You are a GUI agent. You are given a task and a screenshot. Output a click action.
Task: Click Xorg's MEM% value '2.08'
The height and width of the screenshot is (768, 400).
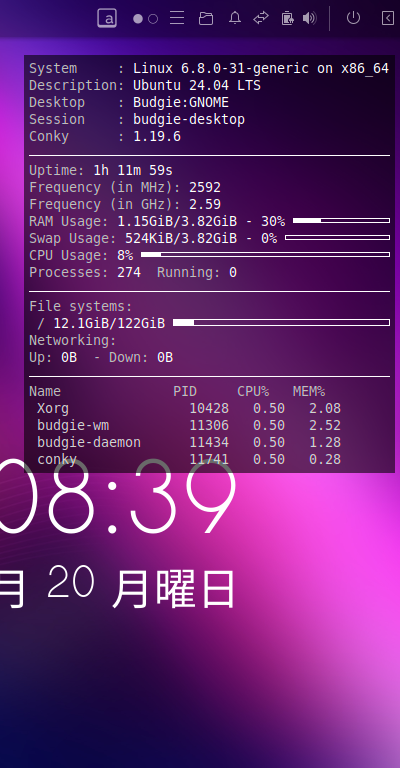(325, 408)
